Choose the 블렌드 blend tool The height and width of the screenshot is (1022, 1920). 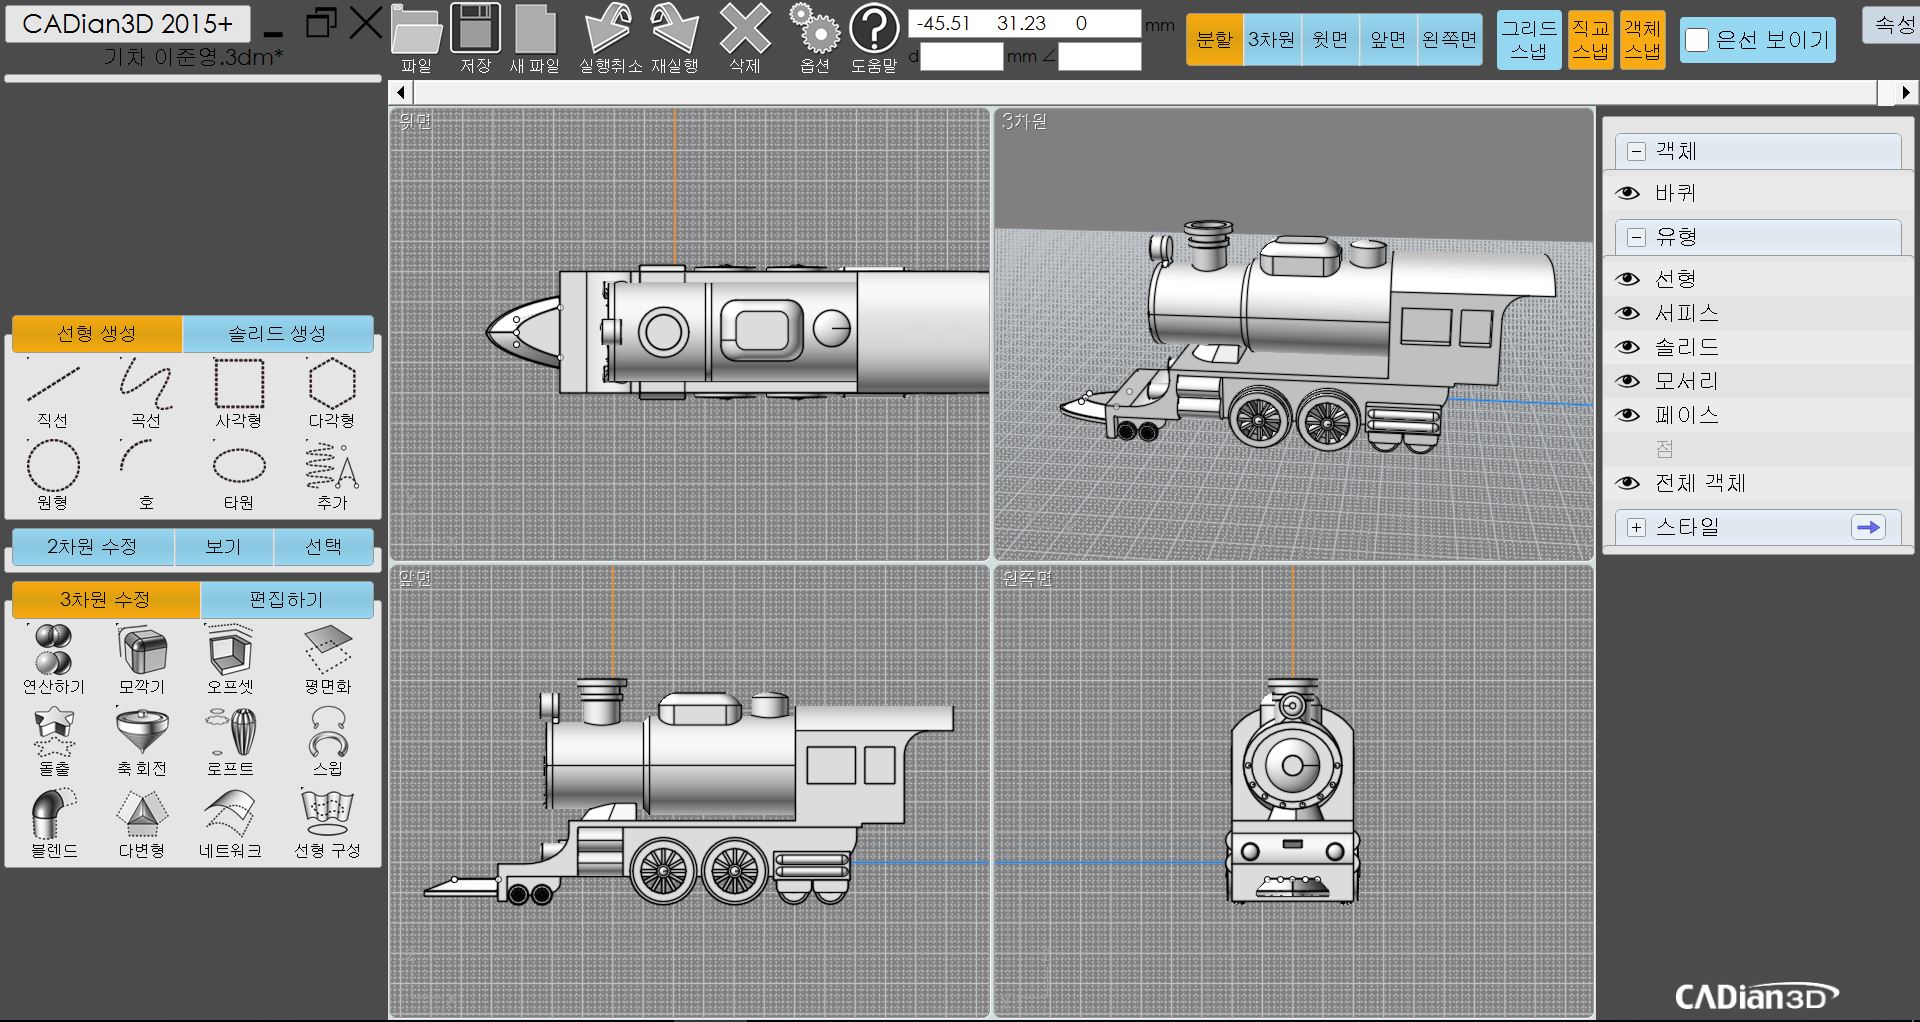(x=53, y=814)
